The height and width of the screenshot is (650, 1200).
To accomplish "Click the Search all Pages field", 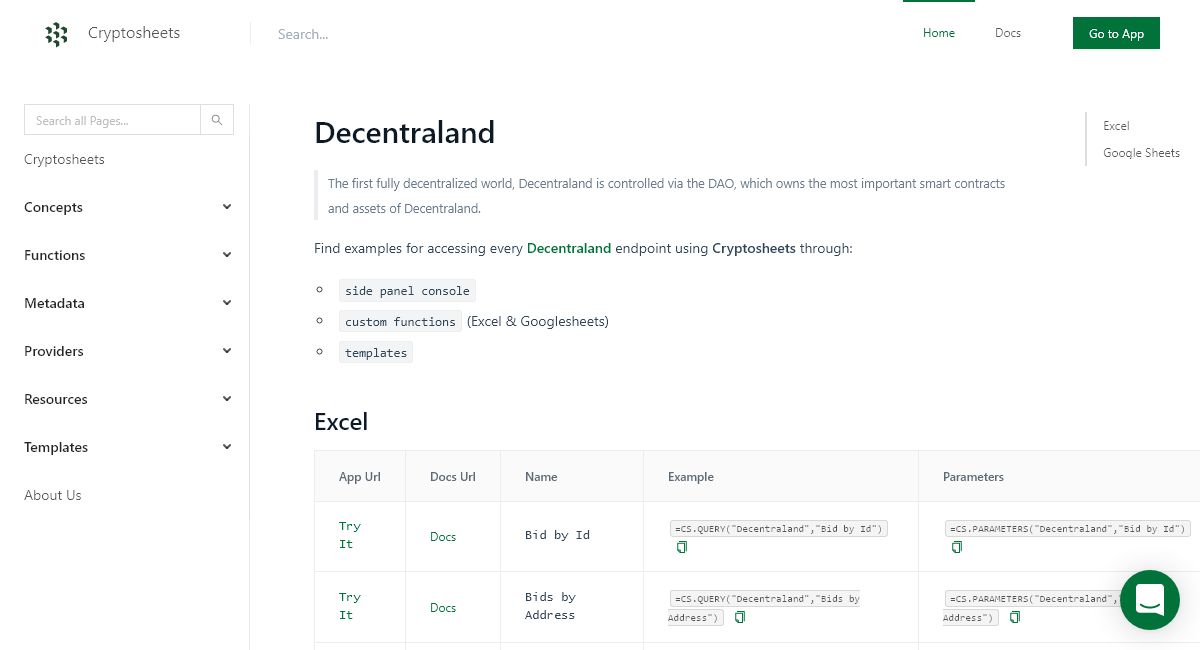I will click(110, 119).
